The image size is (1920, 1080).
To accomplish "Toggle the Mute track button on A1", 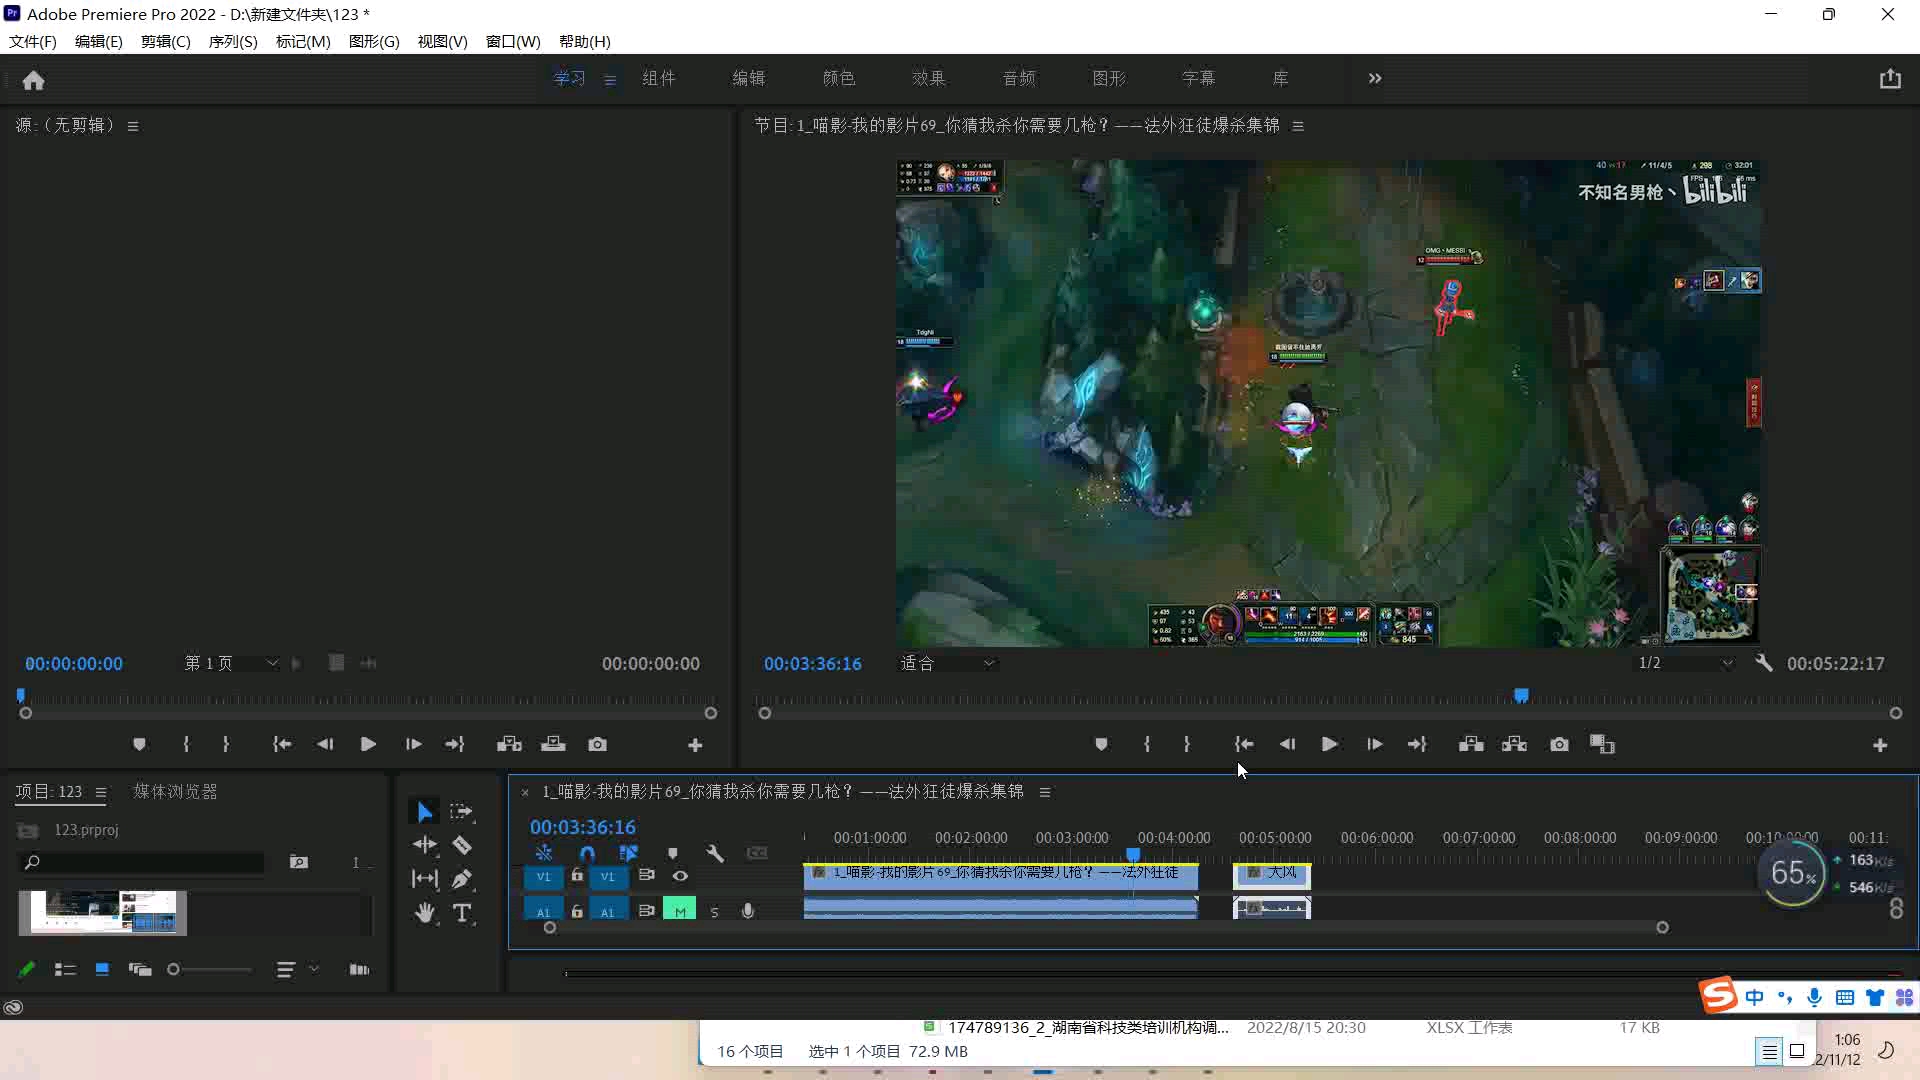I will pos(679,910).
